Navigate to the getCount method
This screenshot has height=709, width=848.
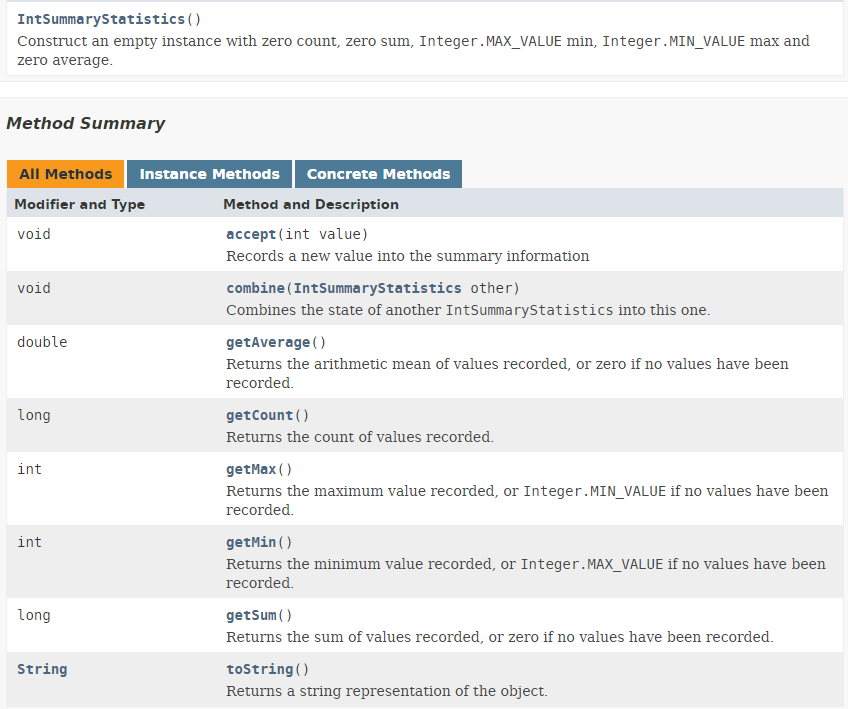259,415
